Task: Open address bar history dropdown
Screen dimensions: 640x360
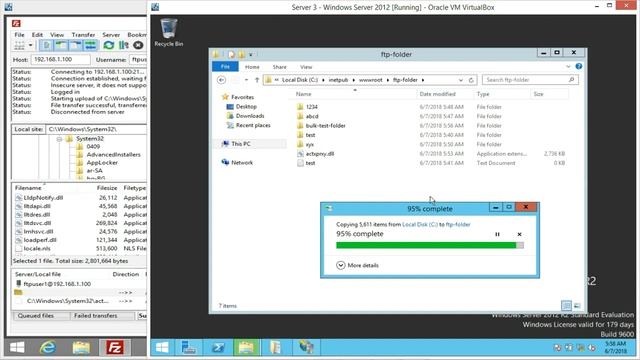Action: pyautogui.click(x=461, y=80)
